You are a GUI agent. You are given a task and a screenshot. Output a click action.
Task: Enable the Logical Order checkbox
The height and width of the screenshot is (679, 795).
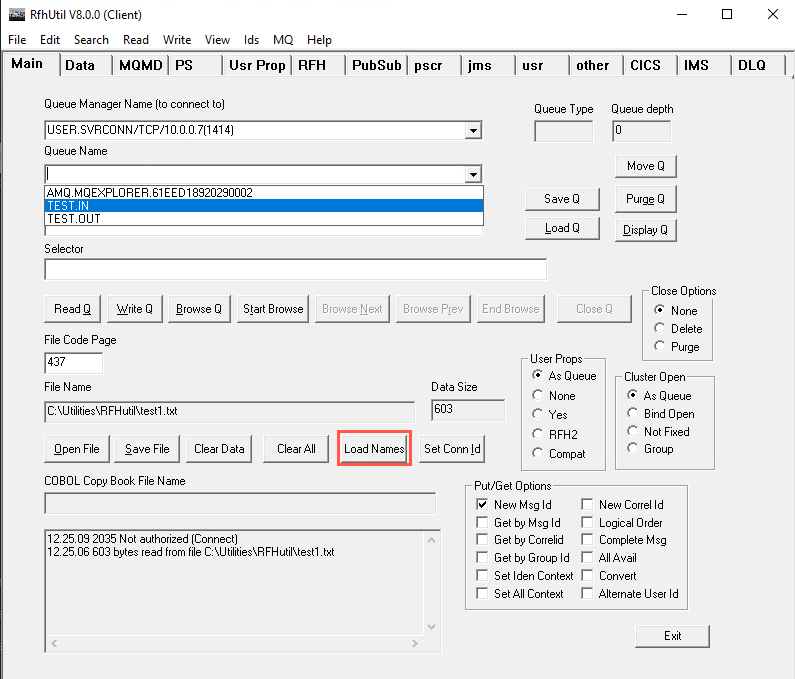tap(587, 522)
